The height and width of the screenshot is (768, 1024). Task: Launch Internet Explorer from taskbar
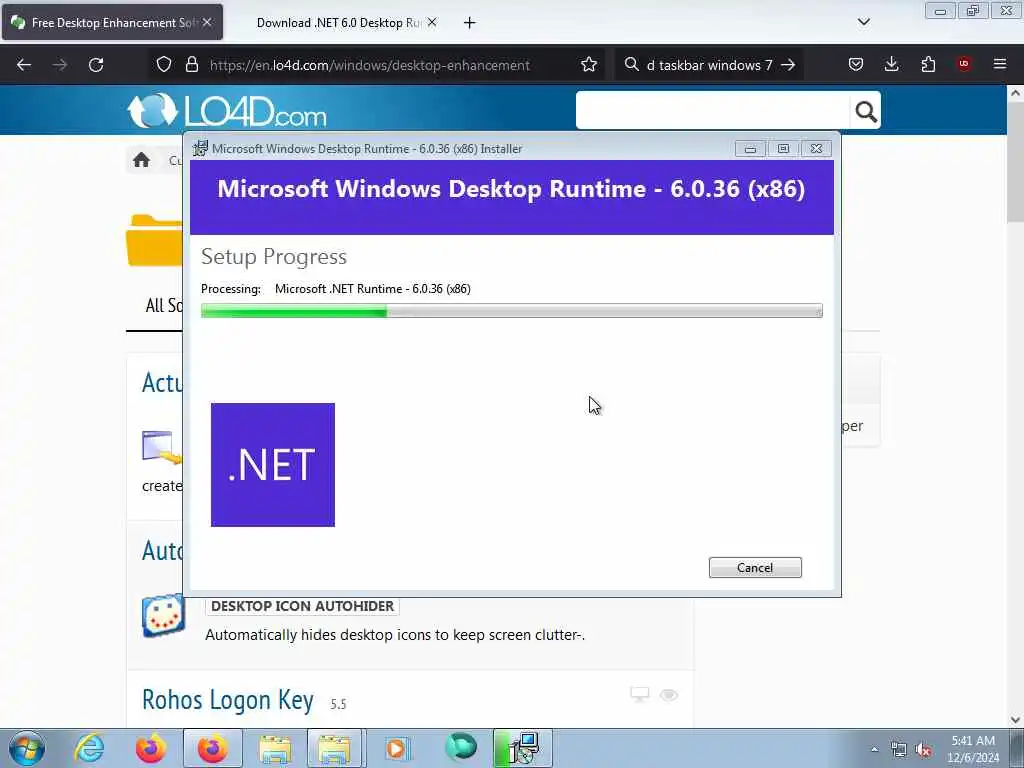point(89,748)
